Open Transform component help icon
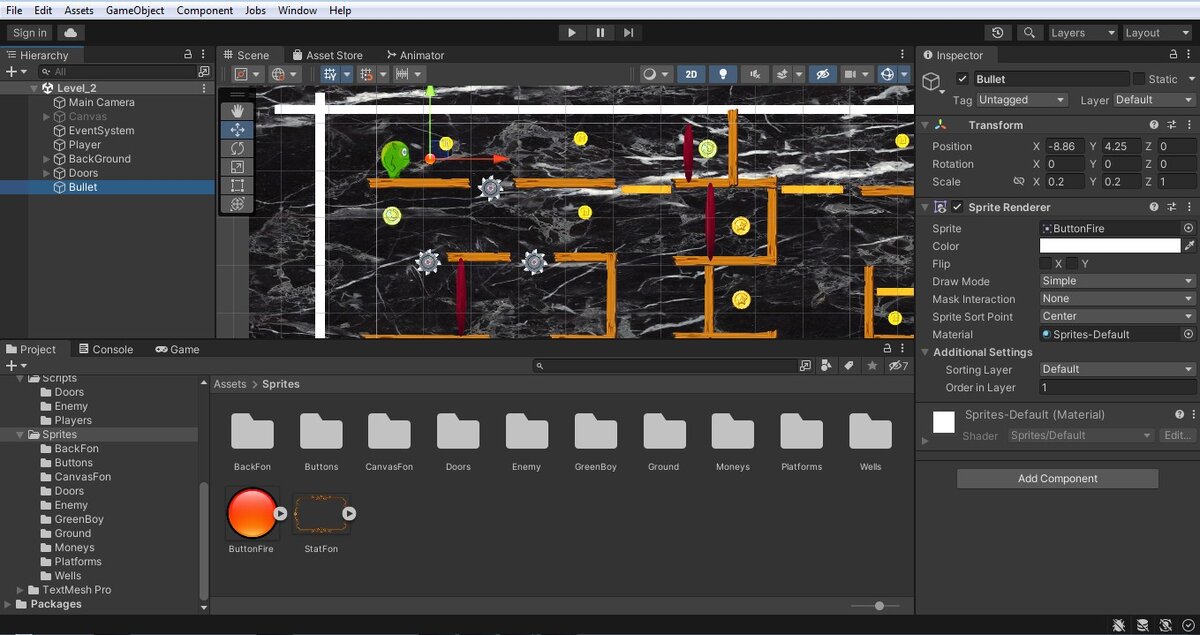This screenshot has height=635, width=1200. [1154, 125]
